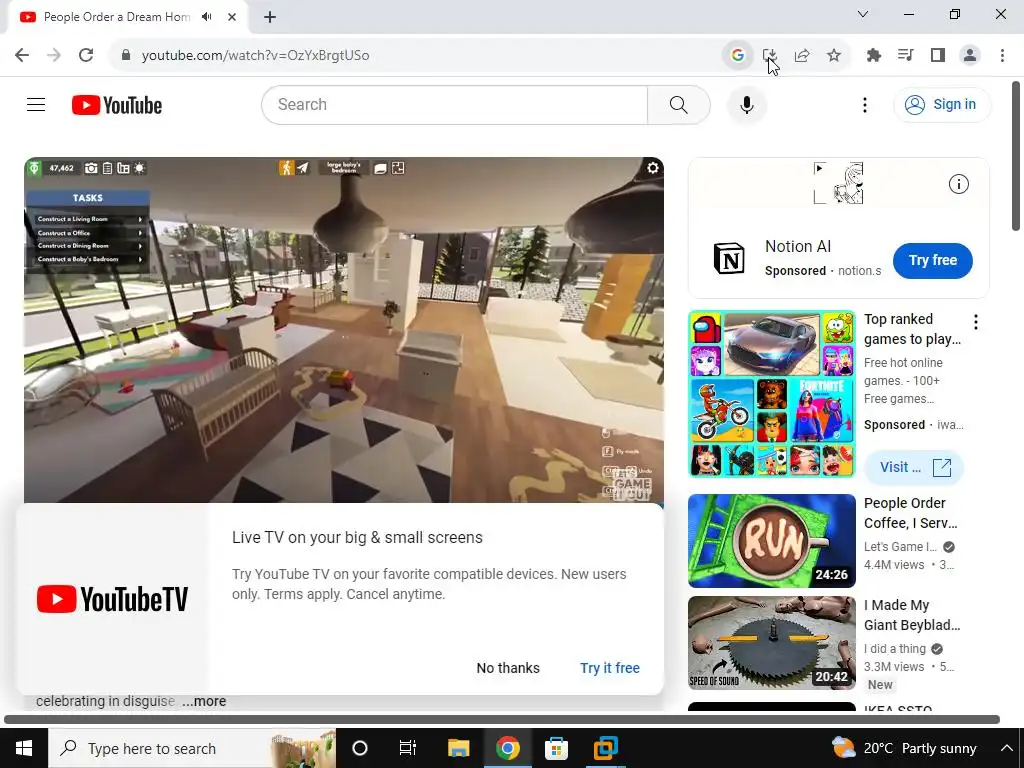Close the People Order a Dream Home tab
The image size is (1024, 768).
point(232,17)
